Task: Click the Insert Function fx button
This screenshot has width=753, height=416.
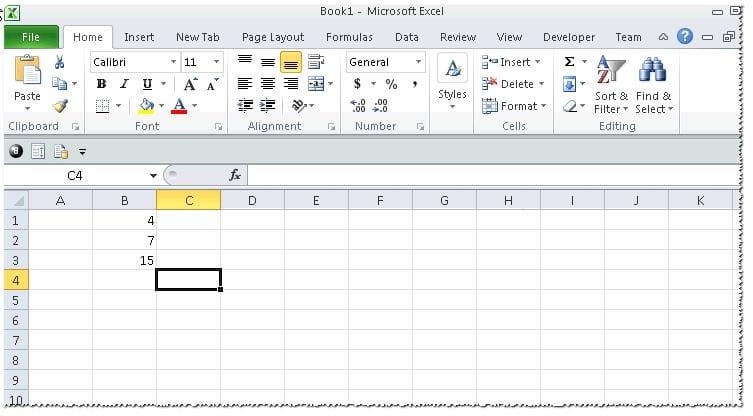Action: pyautogui.click(x=235, y=175)
